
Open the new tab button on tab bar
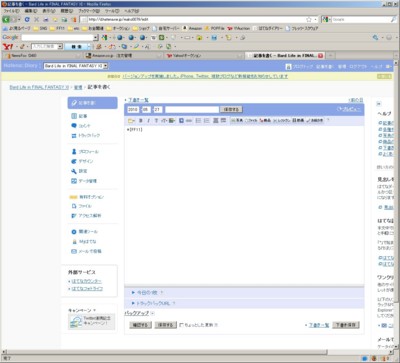pyautogui.click(x=331, y=56)
